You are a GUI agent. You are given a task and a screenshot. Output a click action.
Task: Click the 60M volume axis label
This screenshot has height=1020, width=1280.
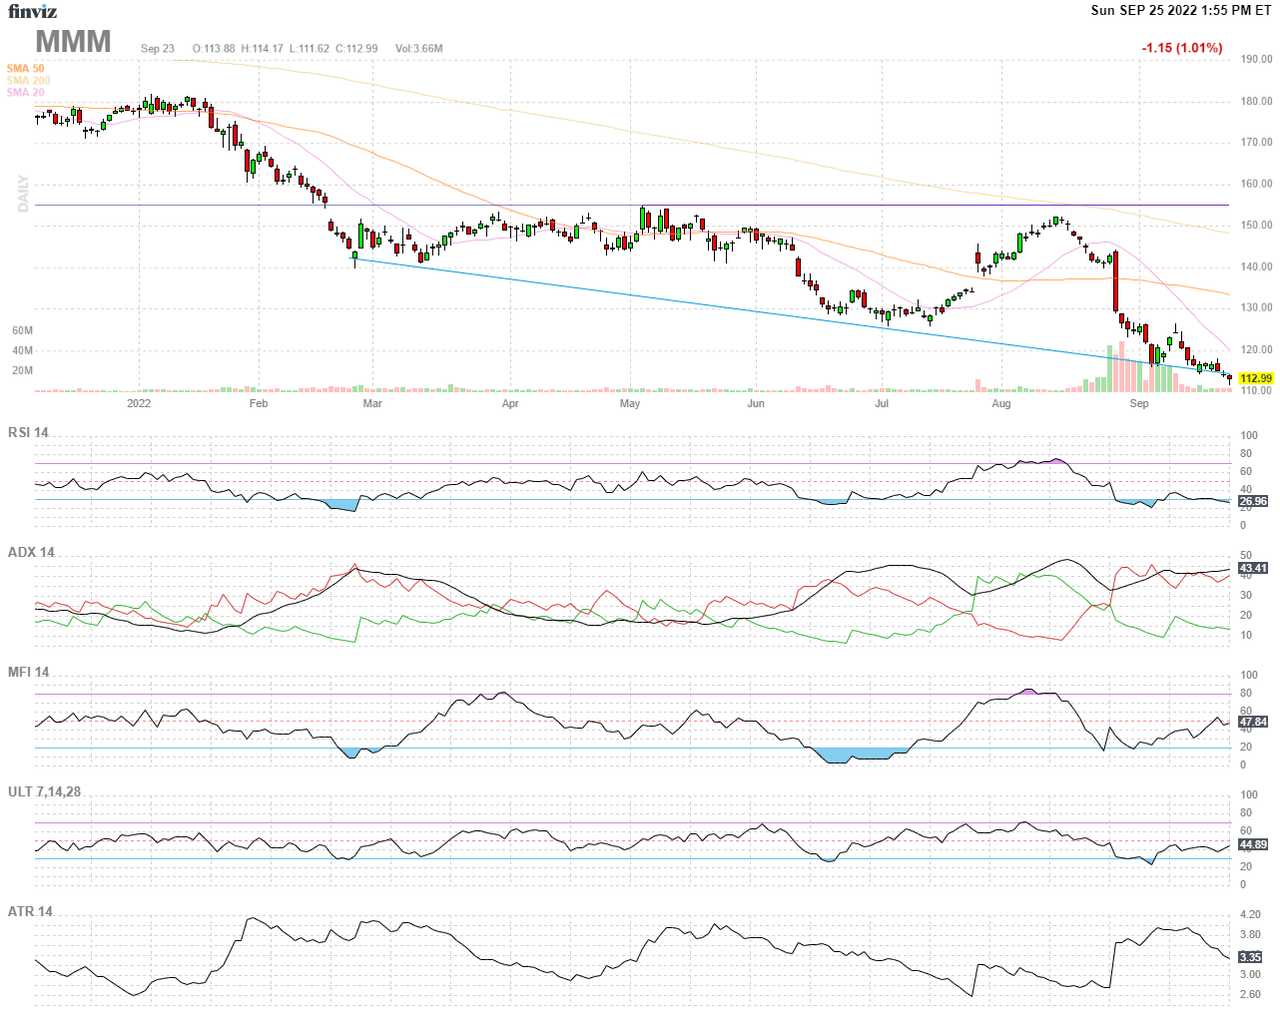coord(22,330)
